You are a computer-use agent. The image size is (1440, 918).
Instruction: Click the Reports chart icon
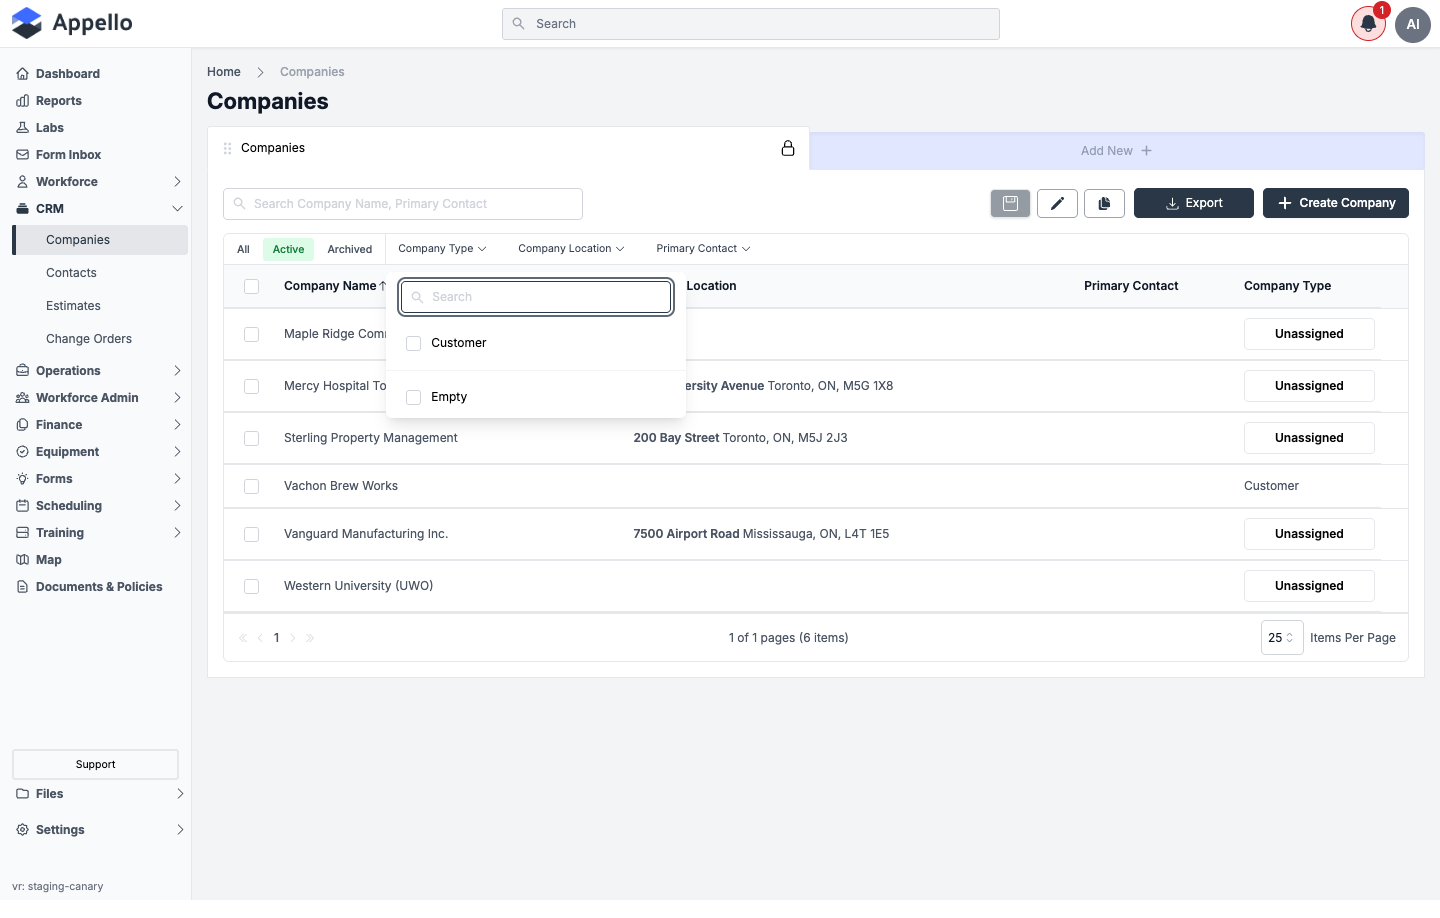point(22,101)
